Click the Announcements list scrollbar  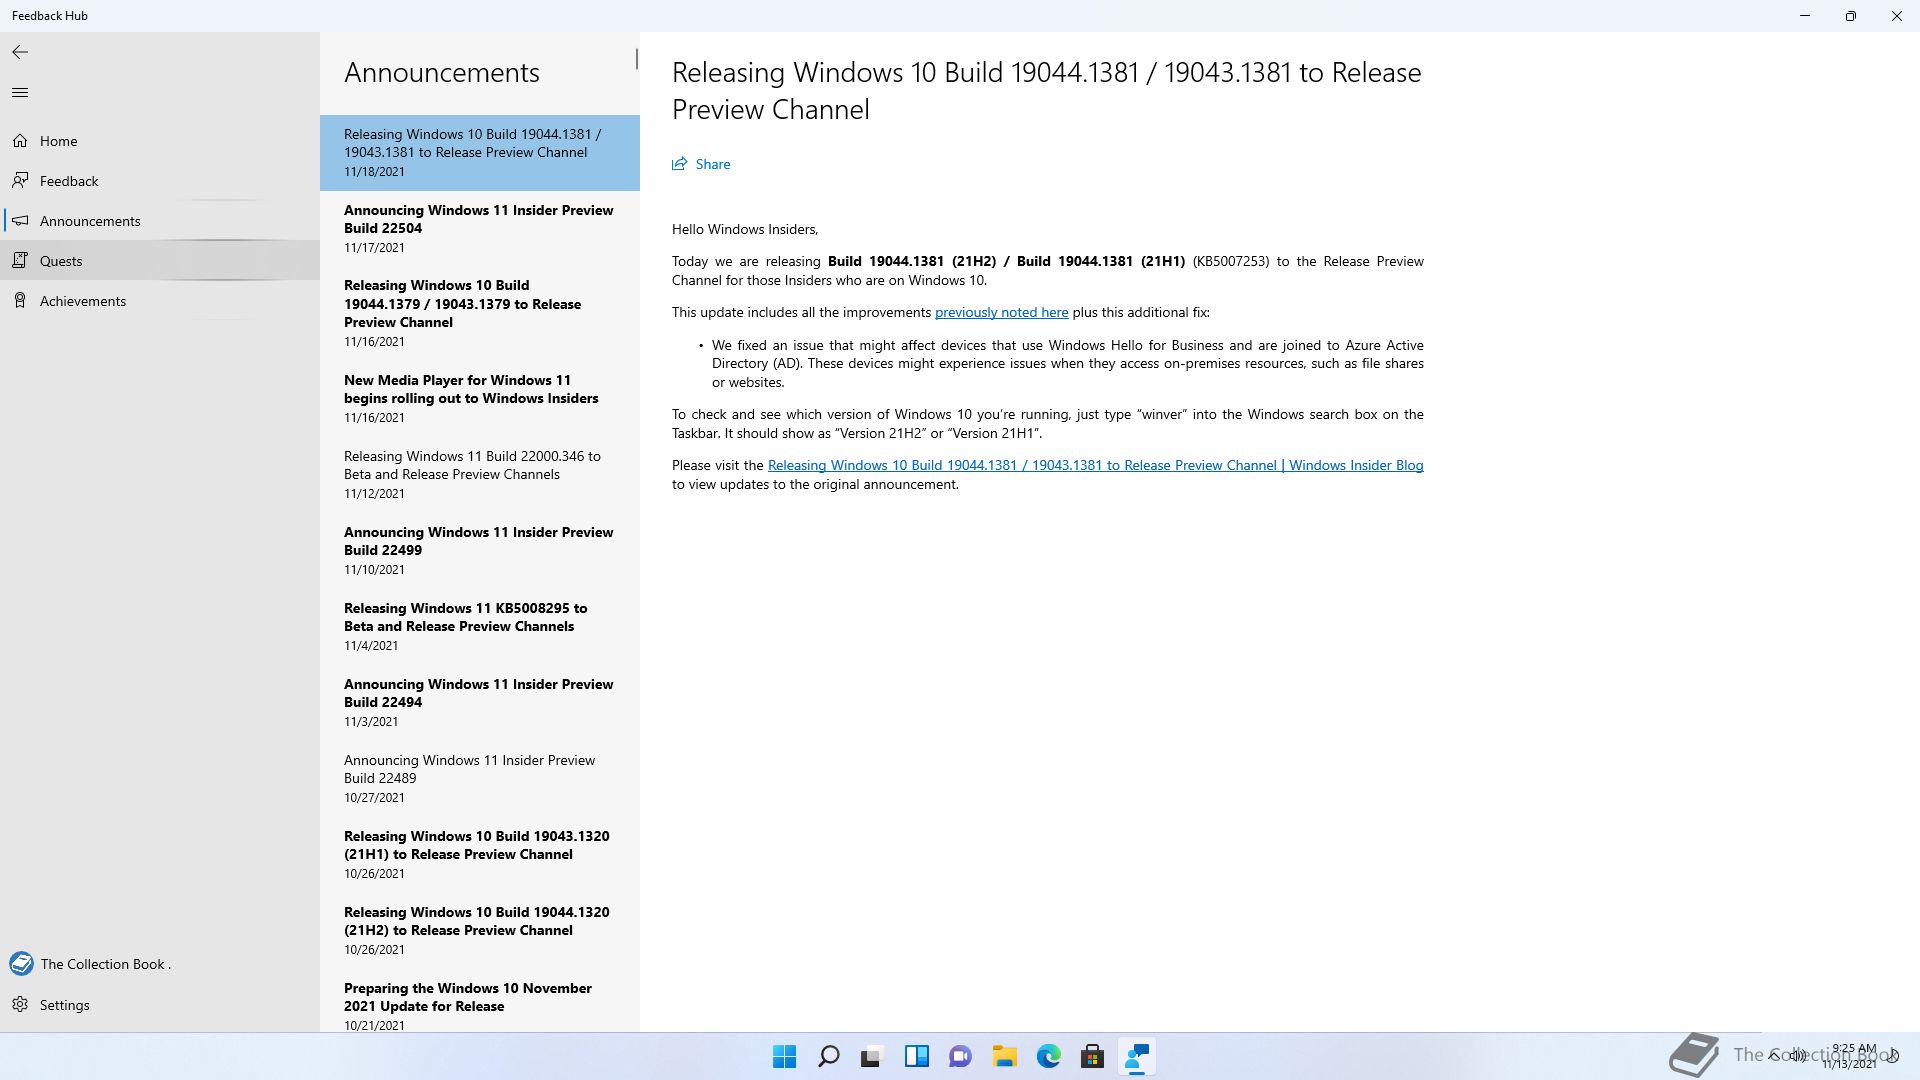click(636, 60)
